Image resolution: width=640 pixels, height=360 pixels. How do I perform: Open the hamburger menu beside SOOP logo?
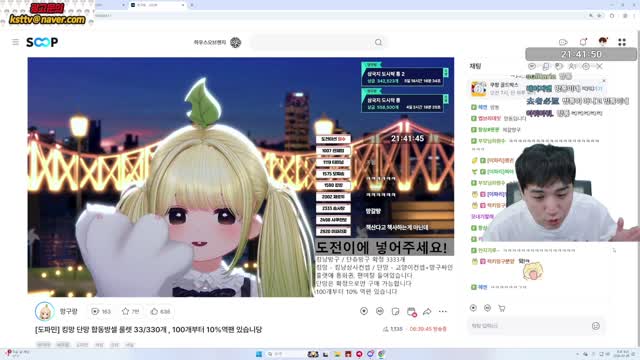click(x=16, y=42)
